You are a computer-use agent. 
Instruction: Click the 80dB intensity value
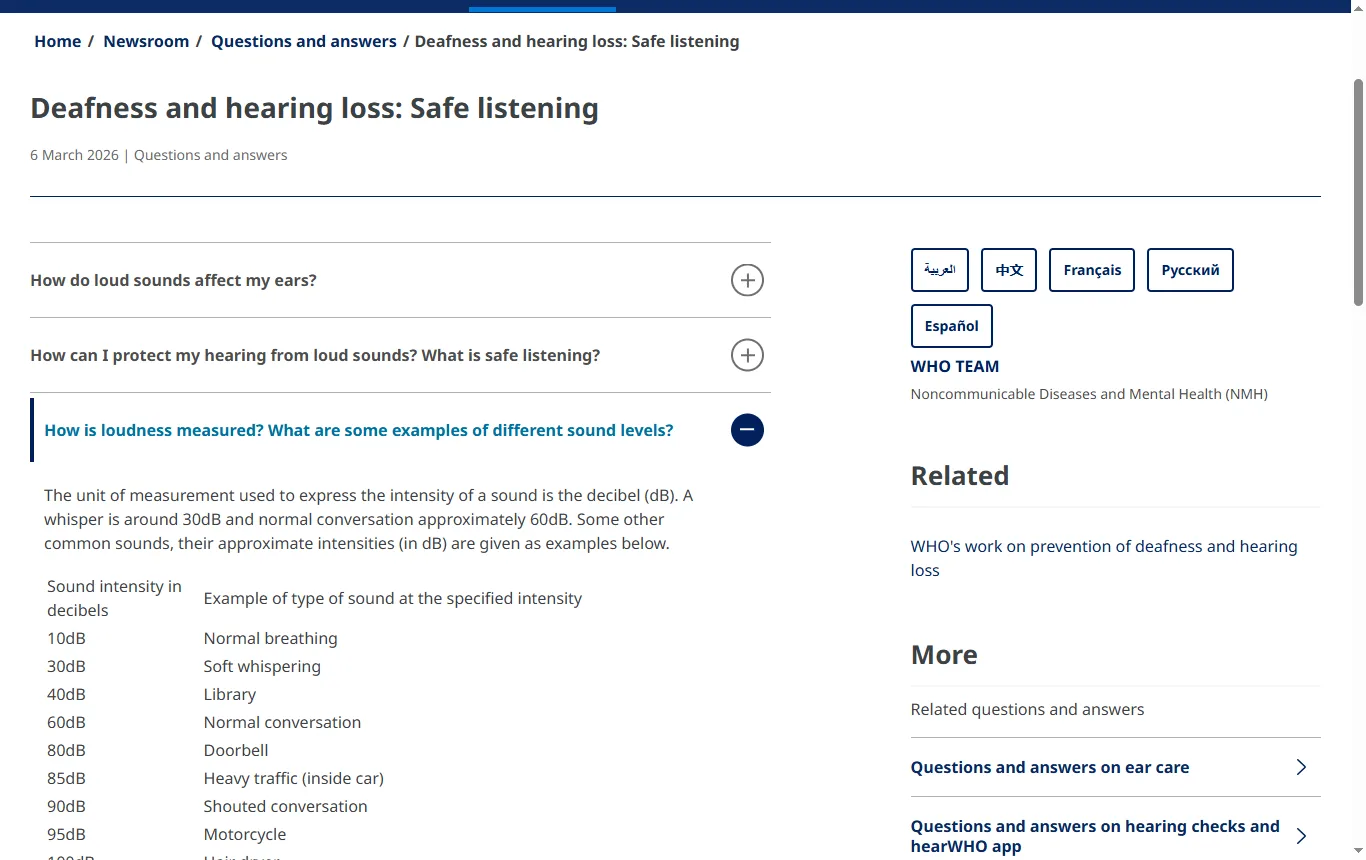[x=66, y=750]
